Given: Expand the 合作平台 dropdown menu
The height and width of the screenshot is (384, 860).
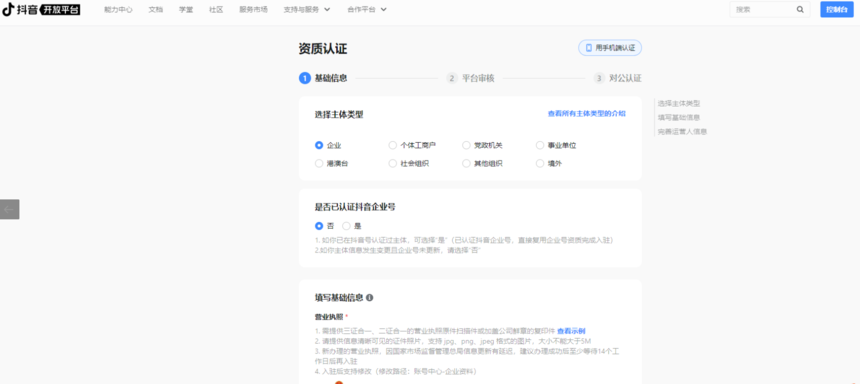Looking at the screenshot, I should tap(367, 9).
